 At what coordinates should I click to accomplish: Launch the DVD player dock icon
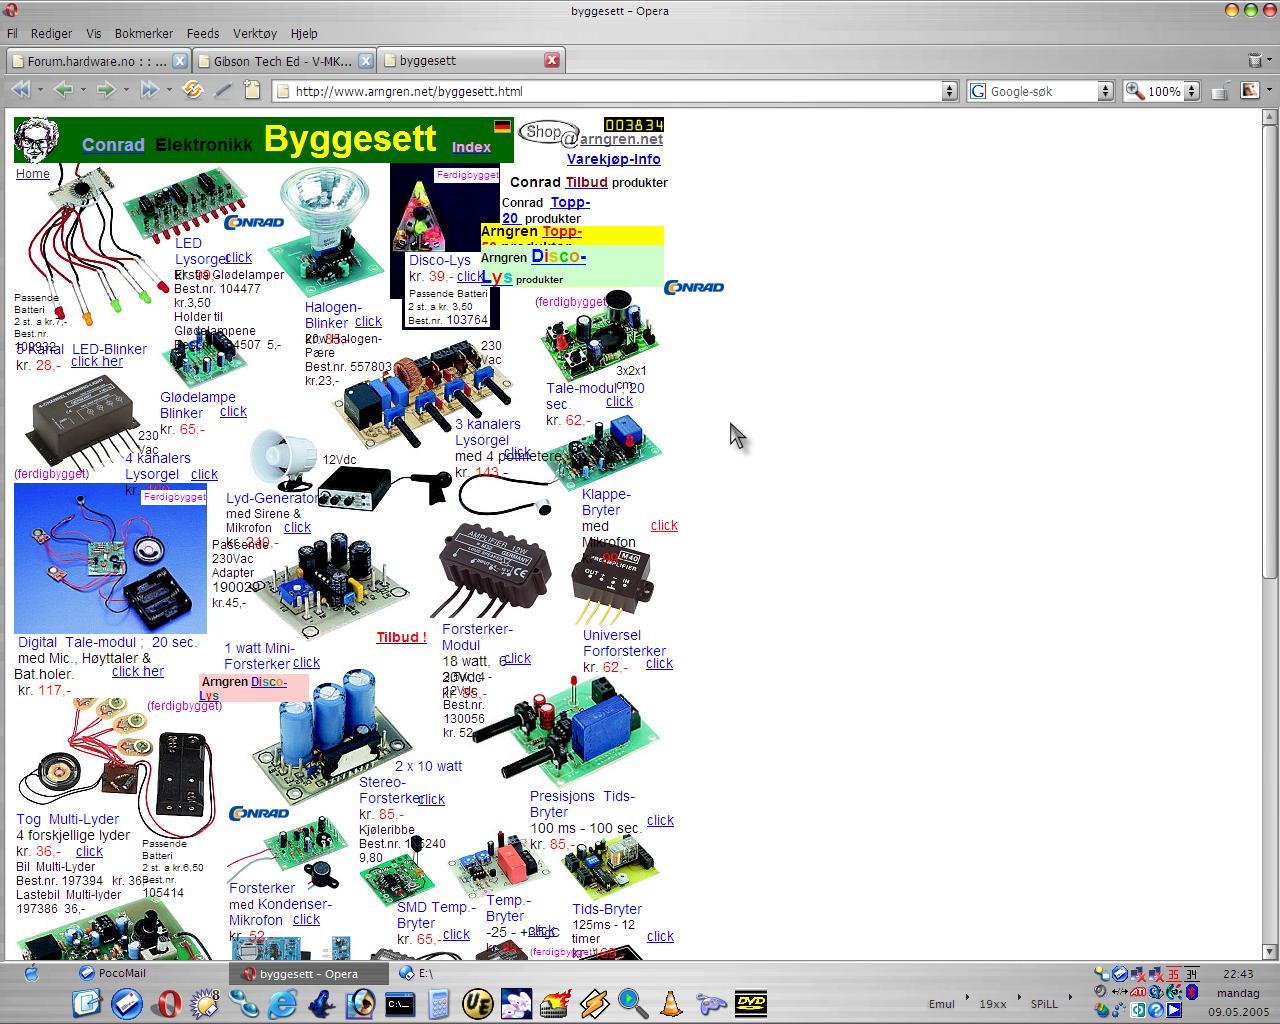pyautogui.click(x=750, y=1003)
